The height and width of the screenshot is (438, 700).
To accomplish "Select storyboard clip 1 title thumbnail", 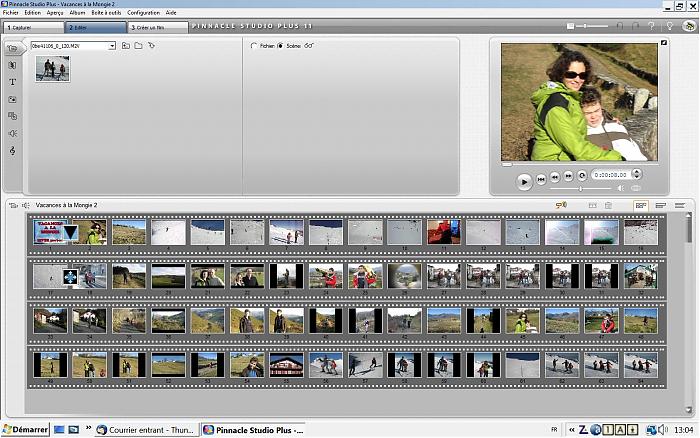I will tap(50, 232).
